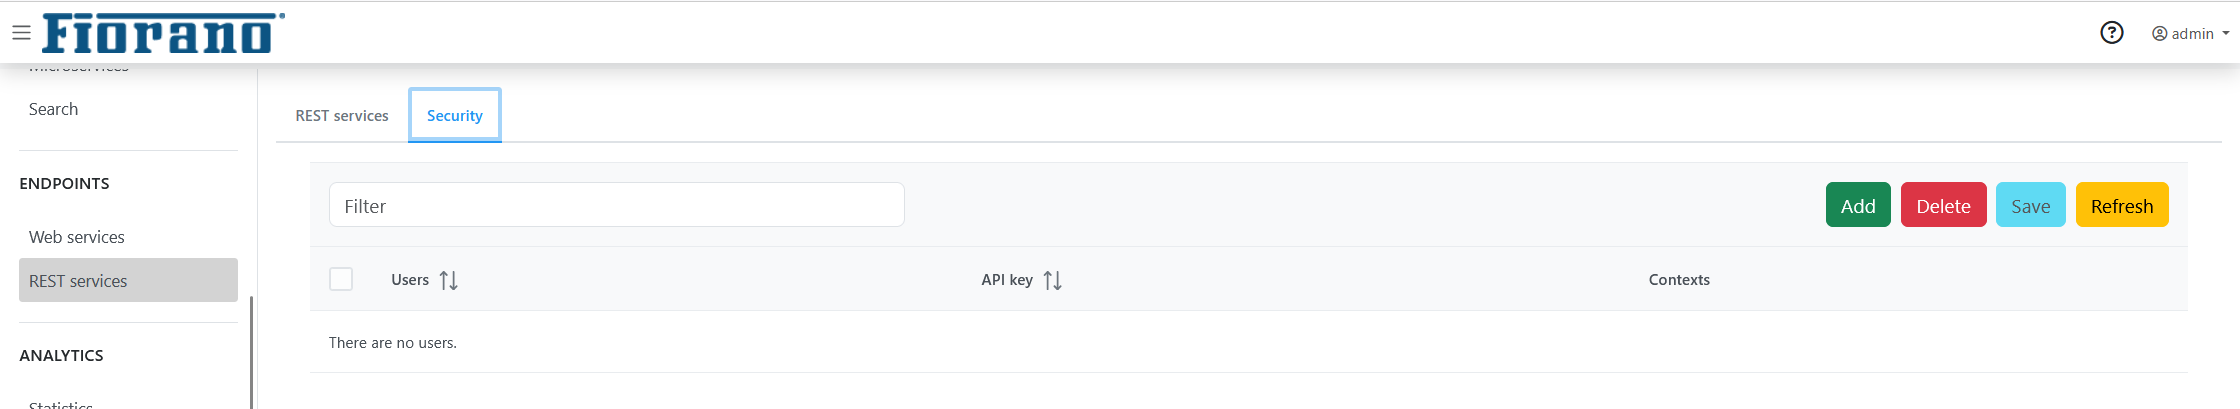Click the yellow Refresh button

(2122, 205)
